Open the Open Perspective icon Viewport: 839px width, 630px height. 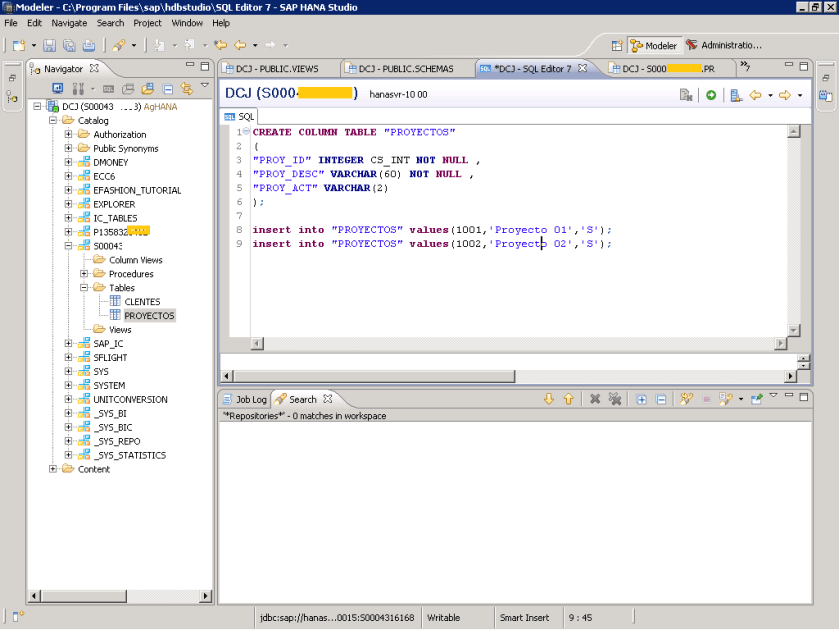[x=617, y=45]
